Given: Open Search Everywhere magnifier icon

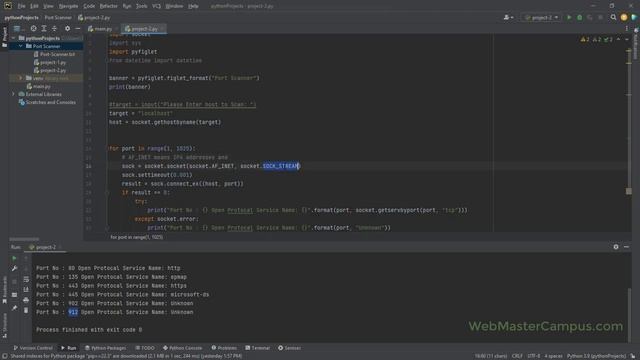Looking at the screenshot, I should coord(613,18).
